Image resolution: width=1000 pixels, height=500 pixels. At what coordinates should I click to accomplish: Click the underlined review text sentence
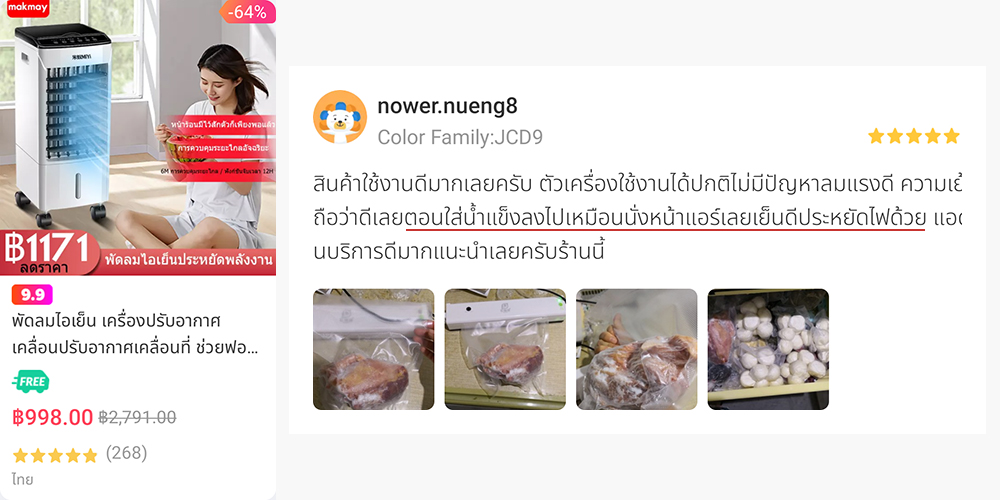click(x=665, y=219)
